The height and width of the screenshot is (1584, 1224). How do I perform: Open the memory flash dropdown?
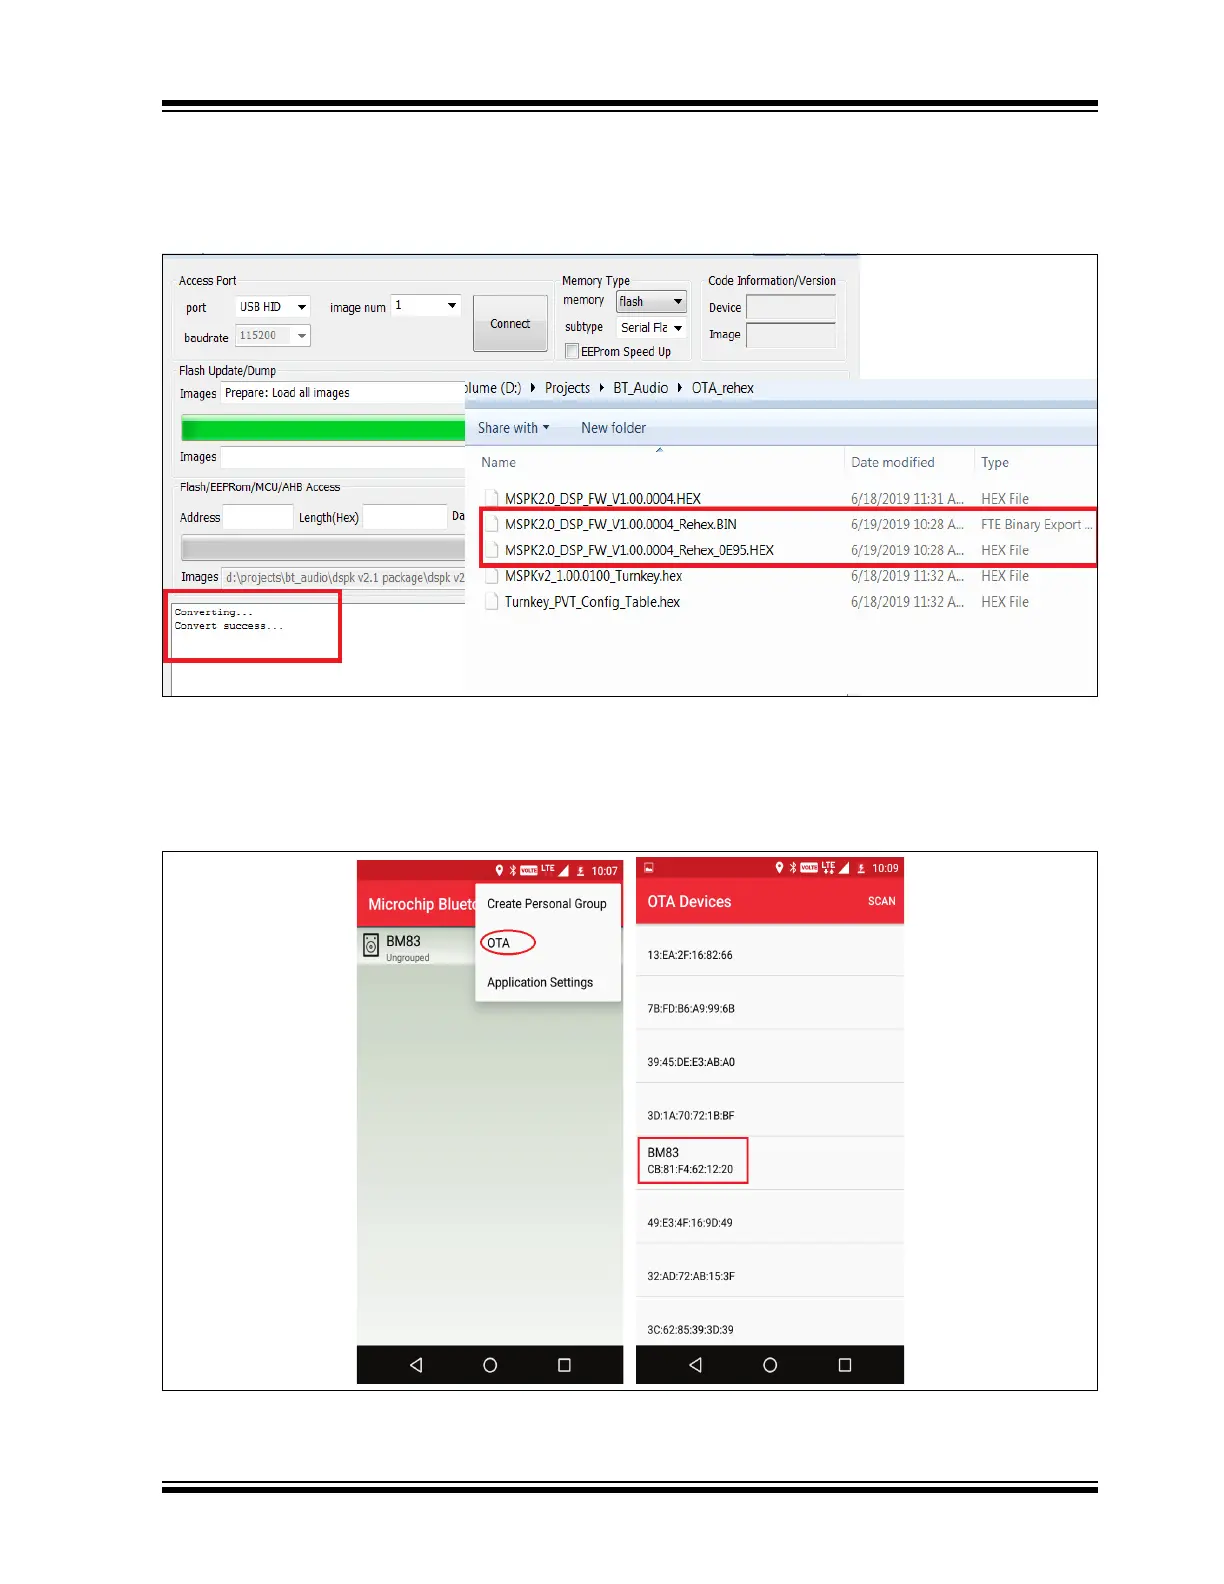pyautogui.click(x=651, y=301)
